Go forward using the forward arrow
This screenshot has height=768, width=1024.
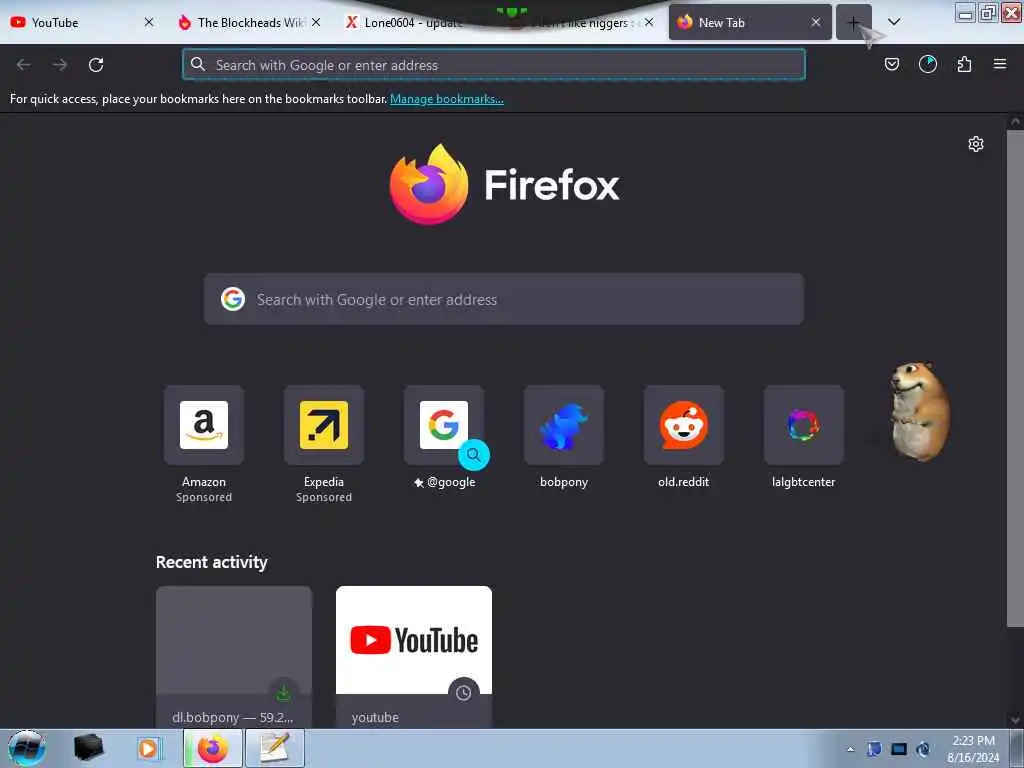(x=60, y=65)
